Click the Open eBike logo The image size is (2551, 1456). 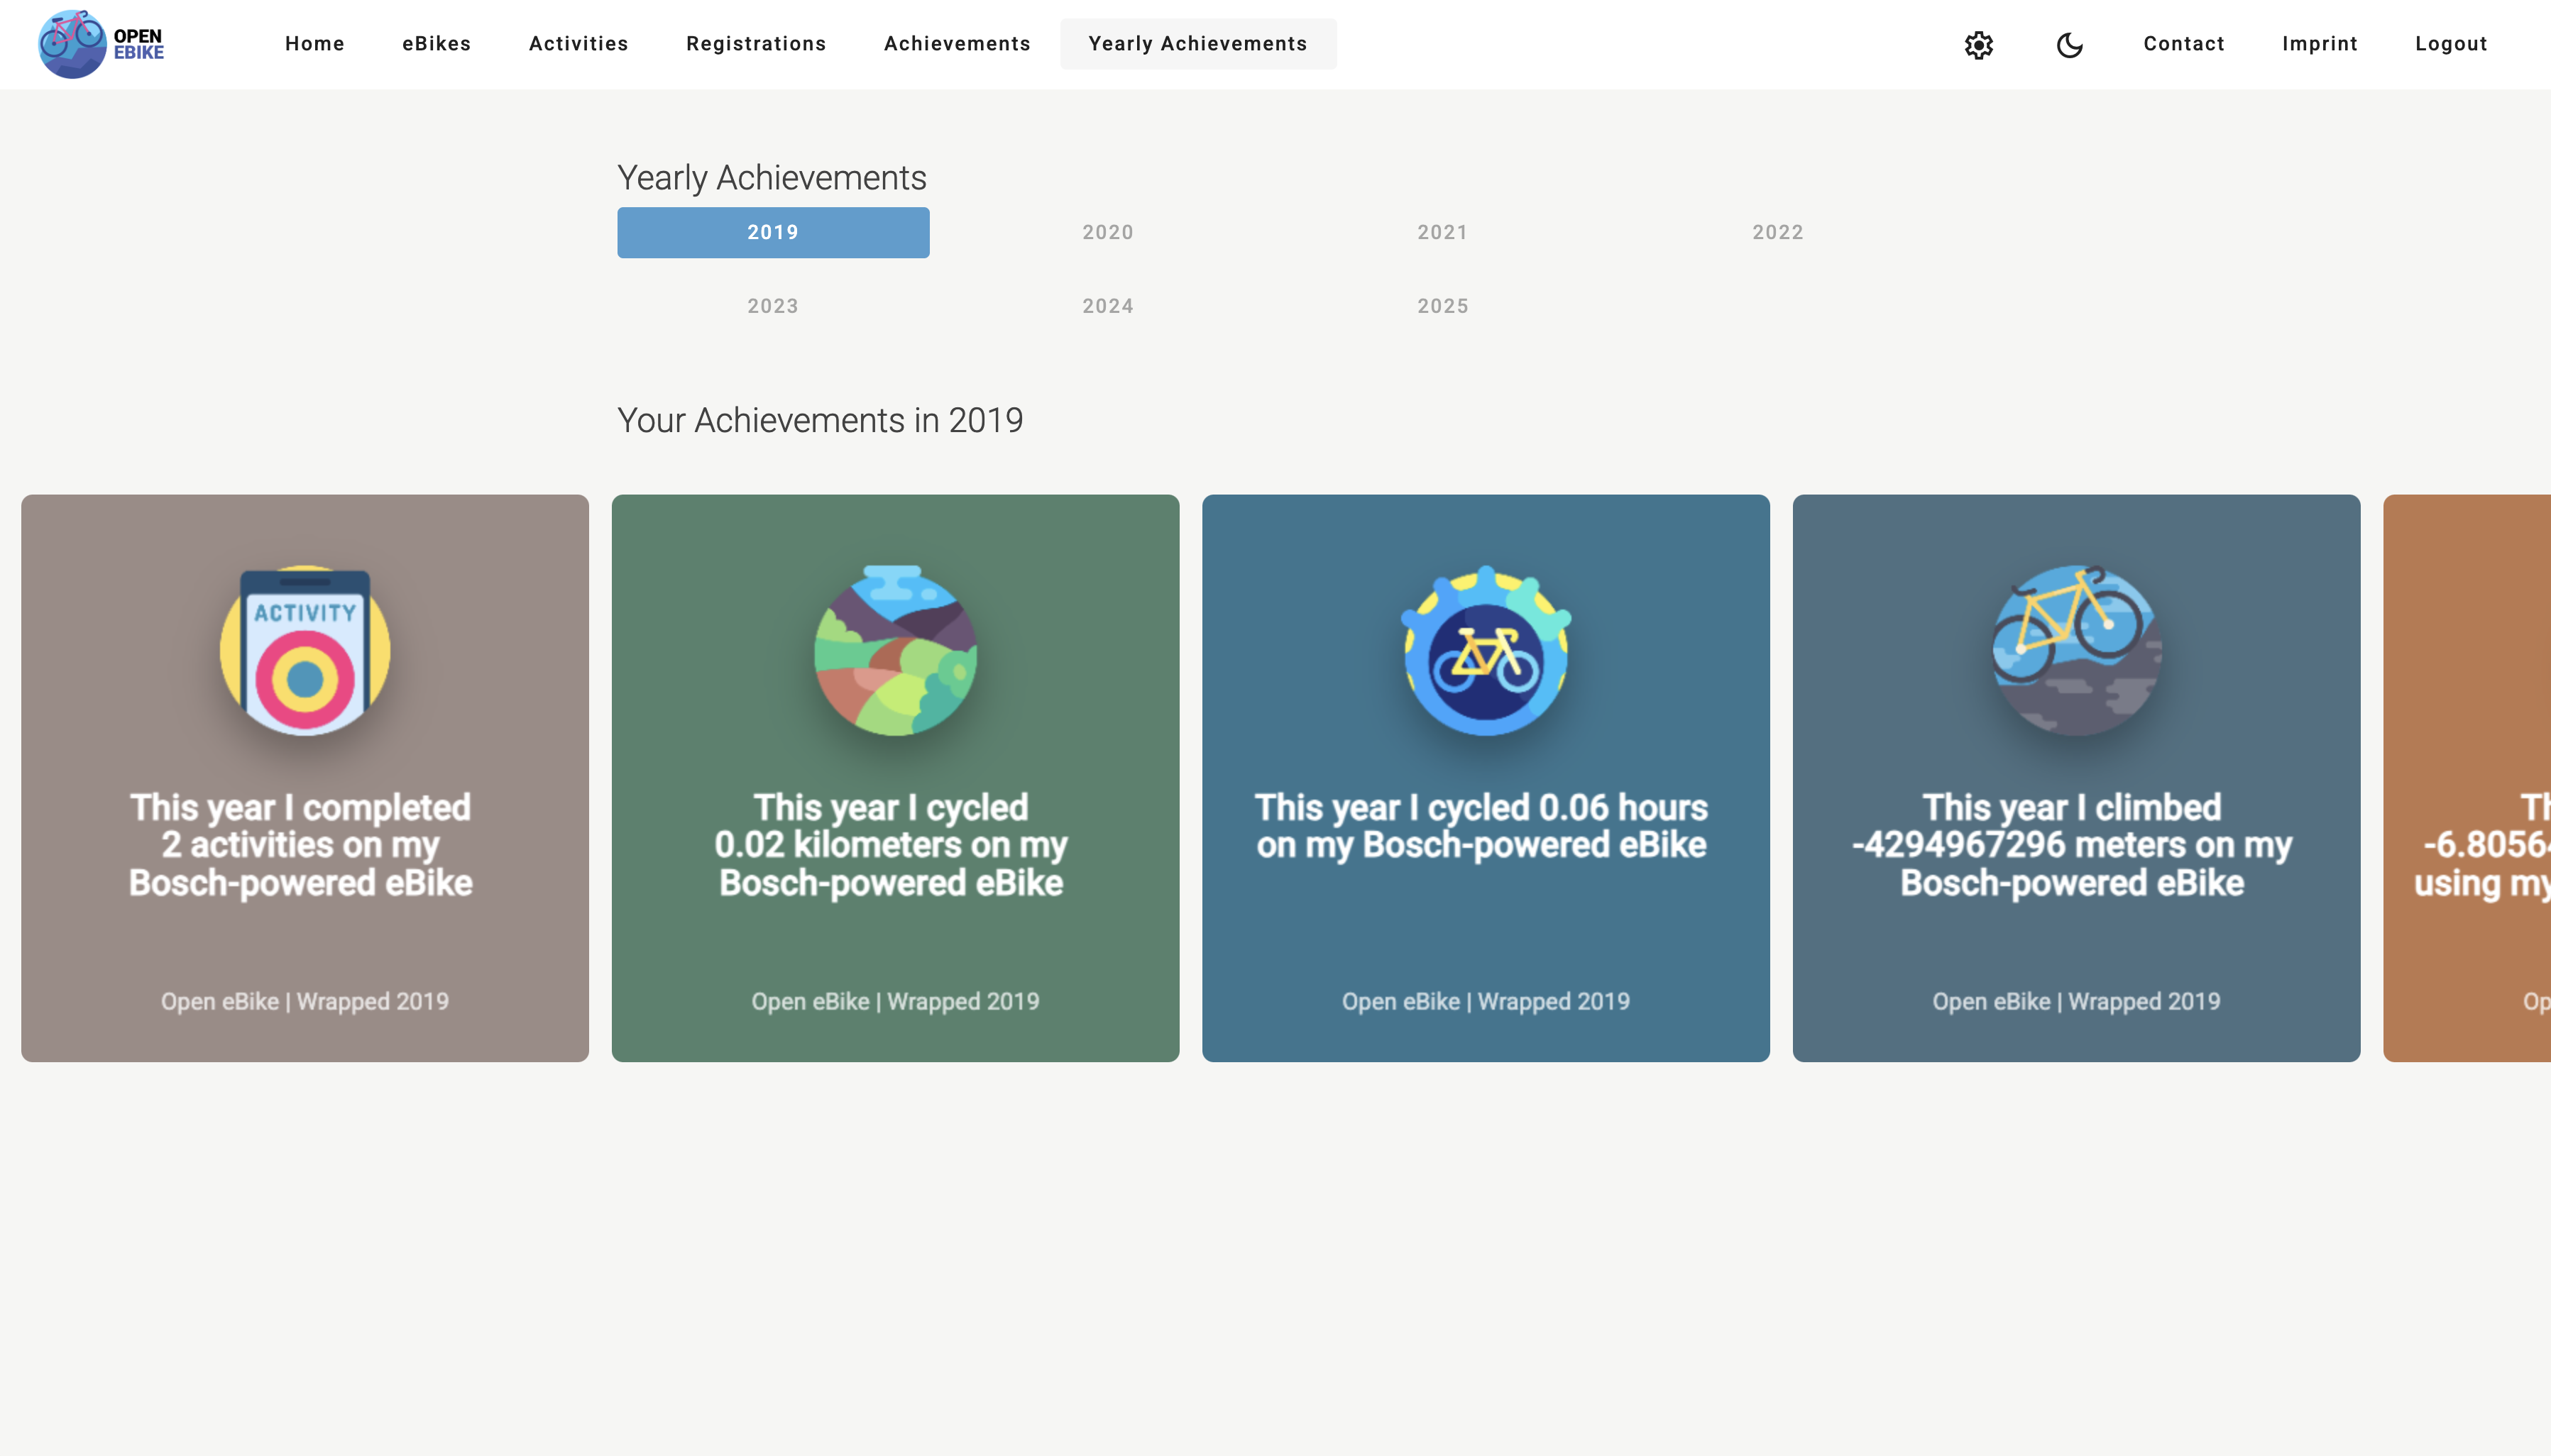click(x=100, y=43)
